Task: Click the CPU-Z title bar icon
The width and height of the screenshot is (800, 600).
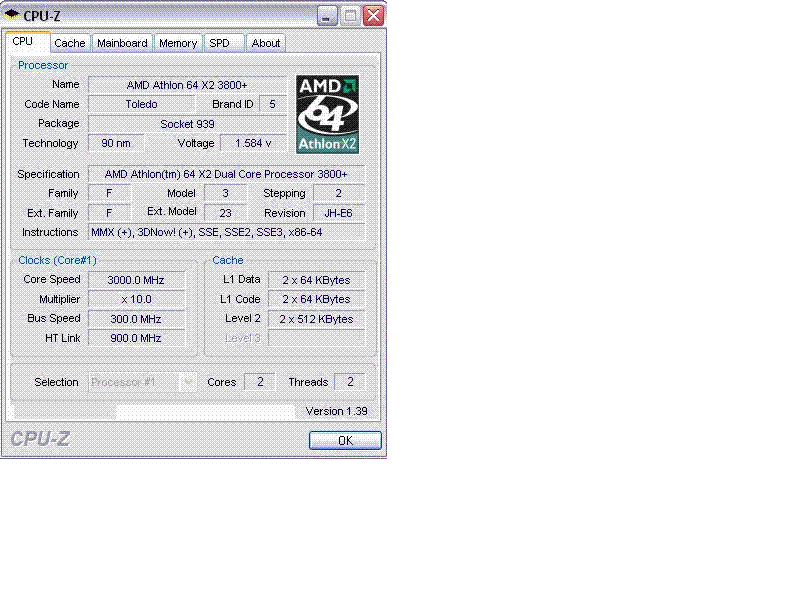Action: click(12, 15)
